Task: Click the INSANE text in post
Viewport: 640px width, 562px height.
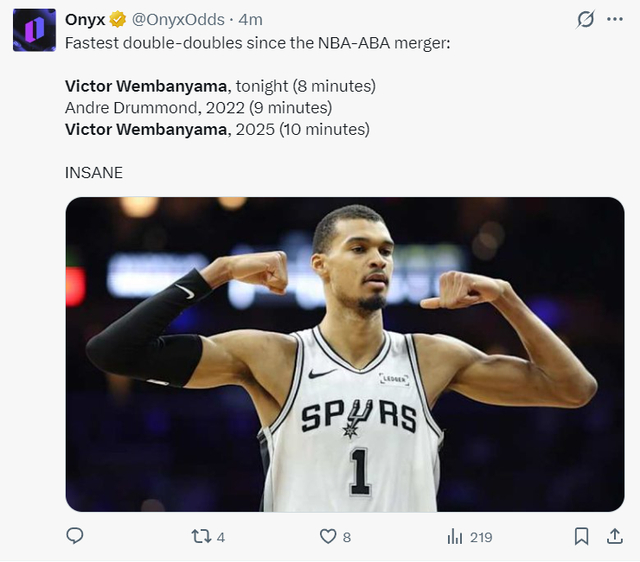Action: click(94, 173)
